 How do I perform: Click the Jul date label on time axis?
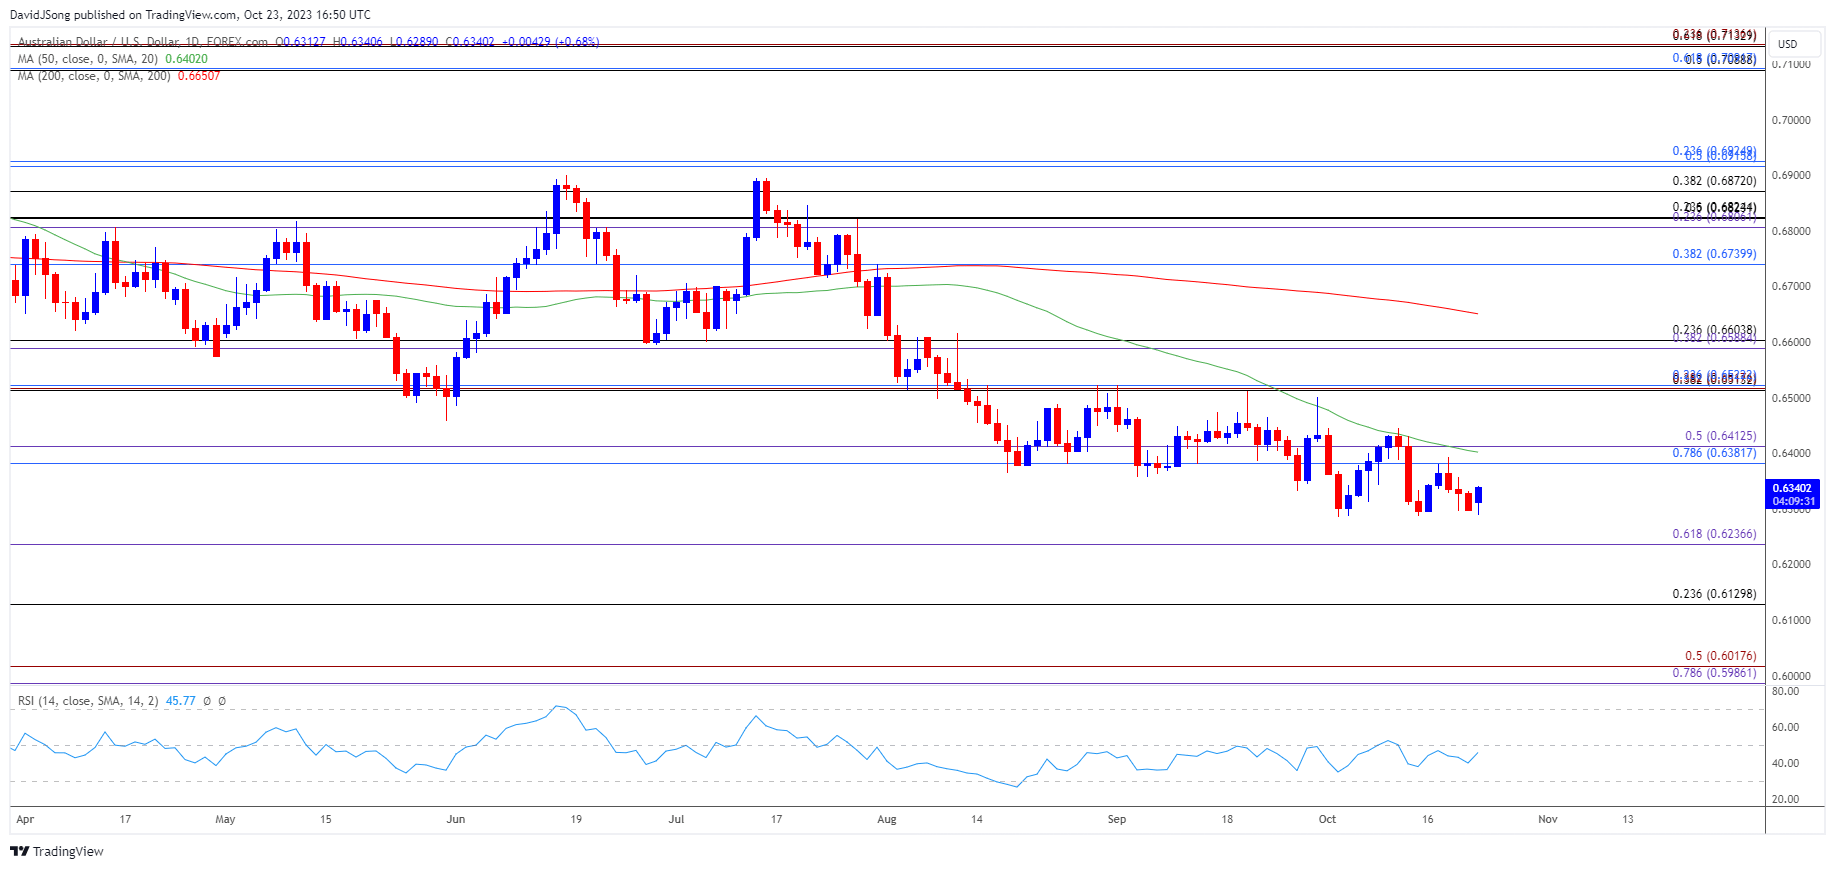(677, 819)
